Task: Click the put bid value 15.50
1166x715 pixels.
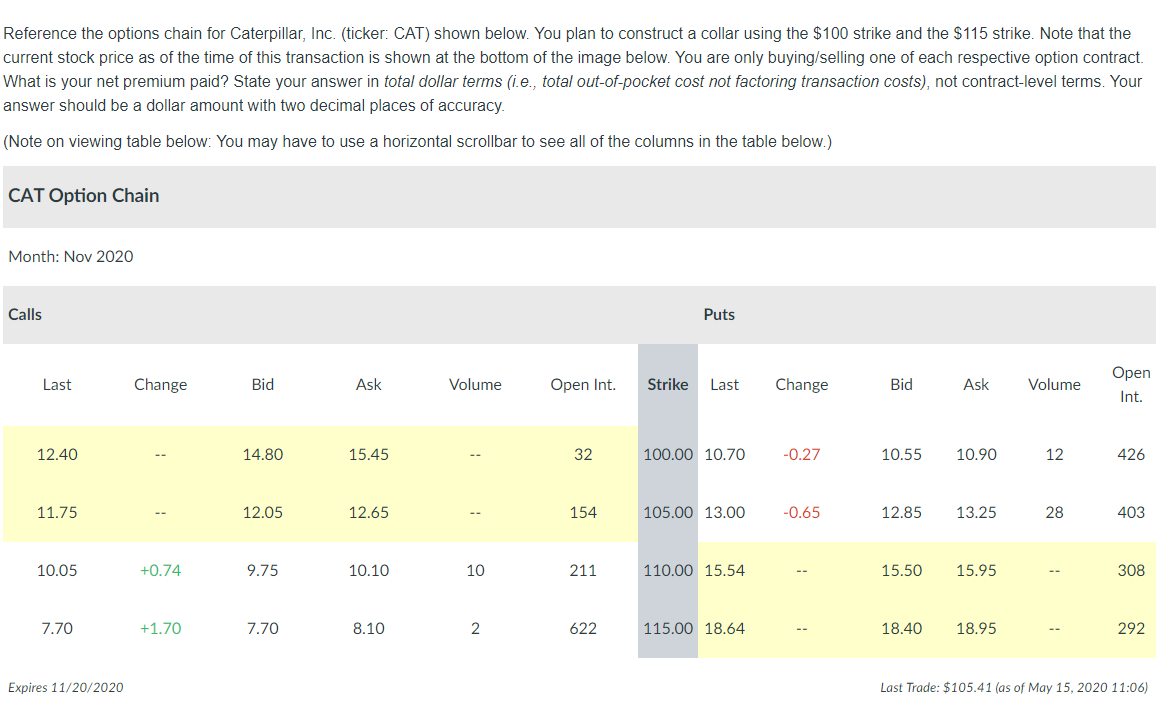Action: click(x=901, y=570)
